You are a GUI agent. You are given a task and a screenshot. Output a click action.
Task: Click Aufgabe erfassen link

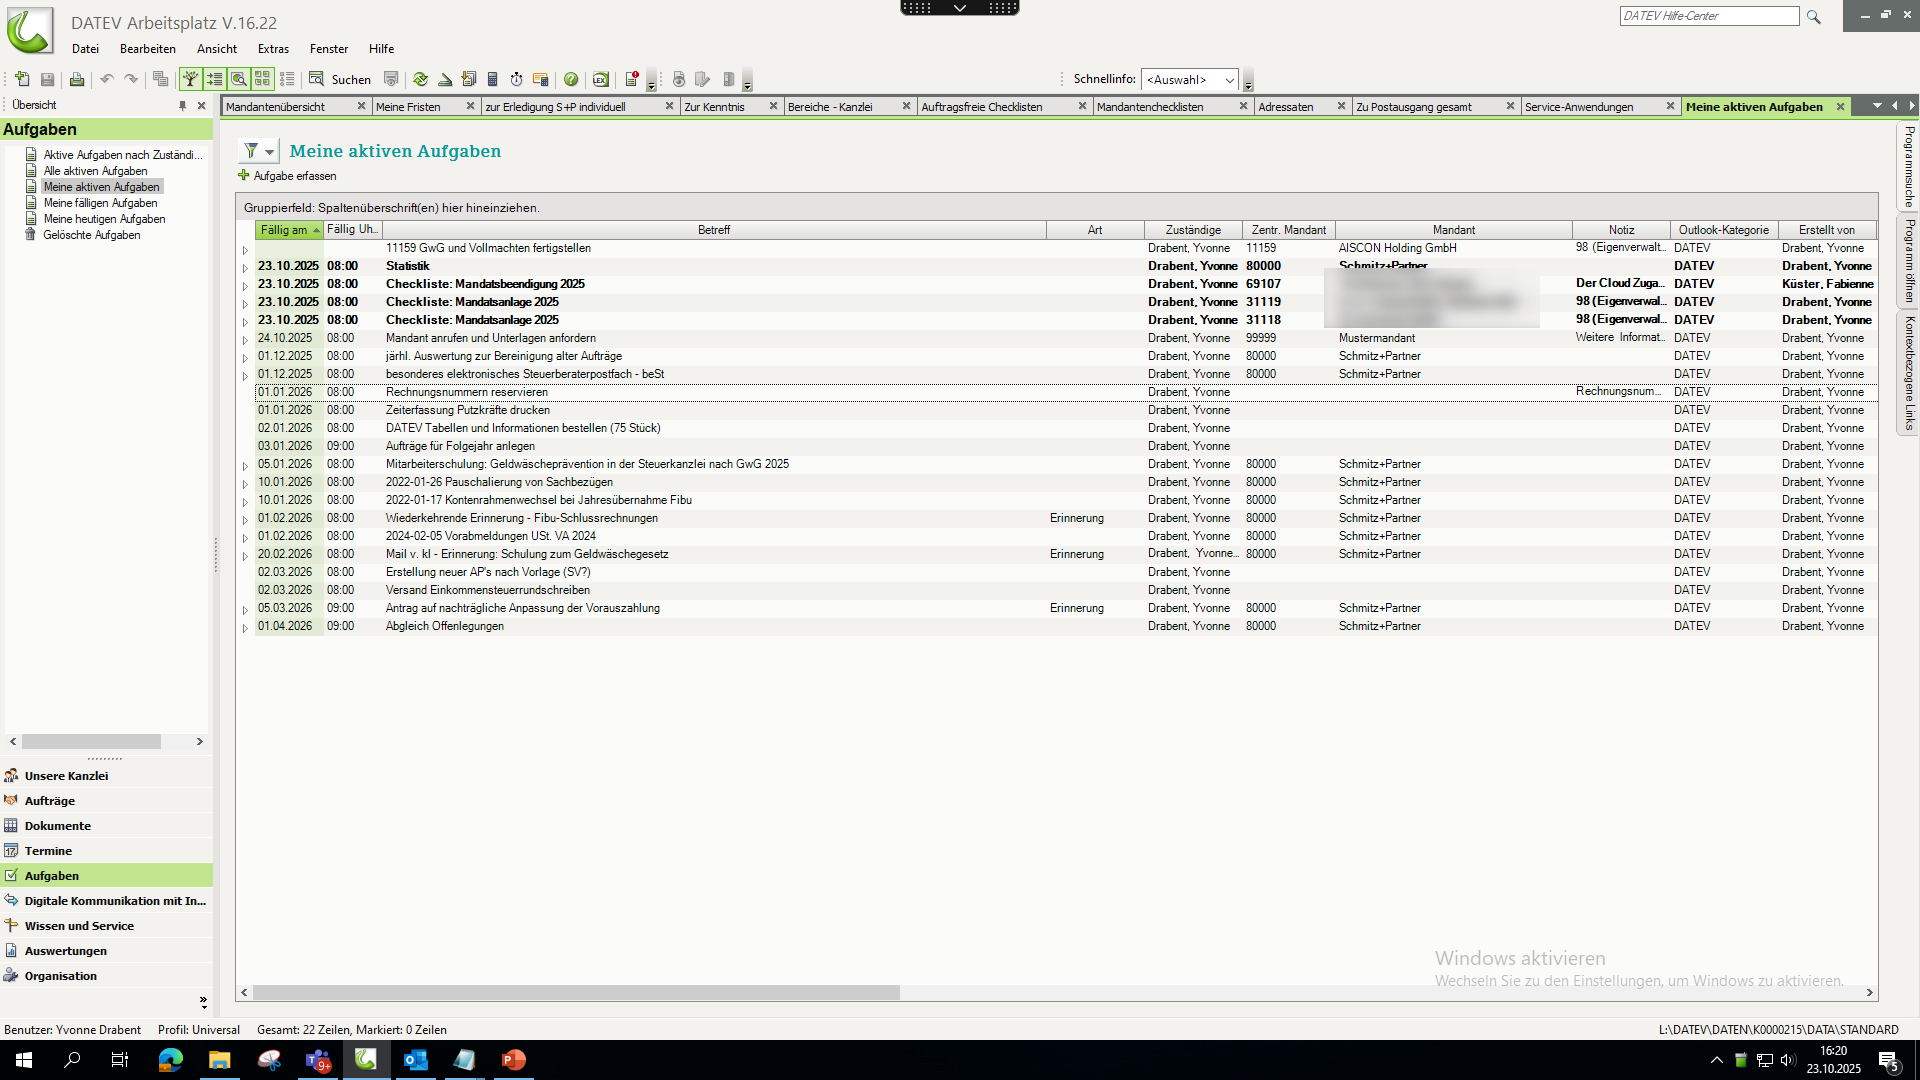294,176
